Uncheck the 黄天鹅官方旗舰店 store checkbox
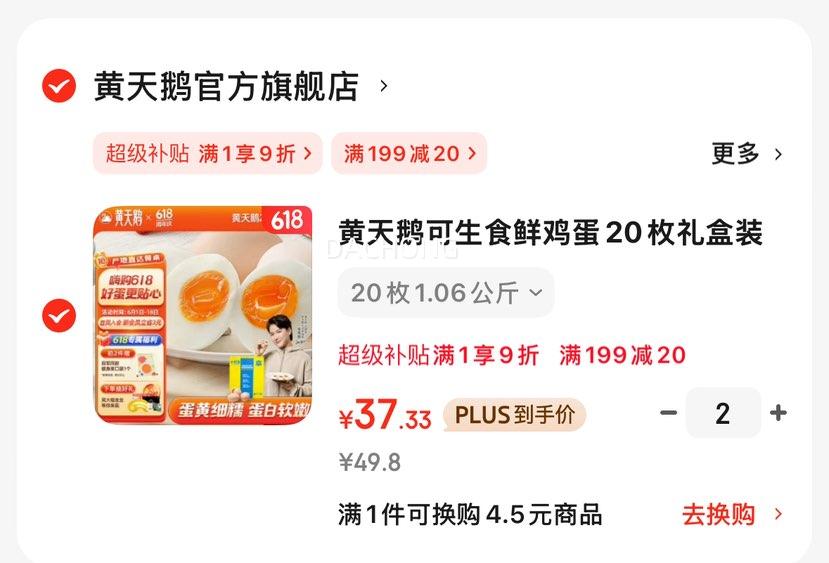Viewport: 829px width, 563px height. tap(59, 86)
